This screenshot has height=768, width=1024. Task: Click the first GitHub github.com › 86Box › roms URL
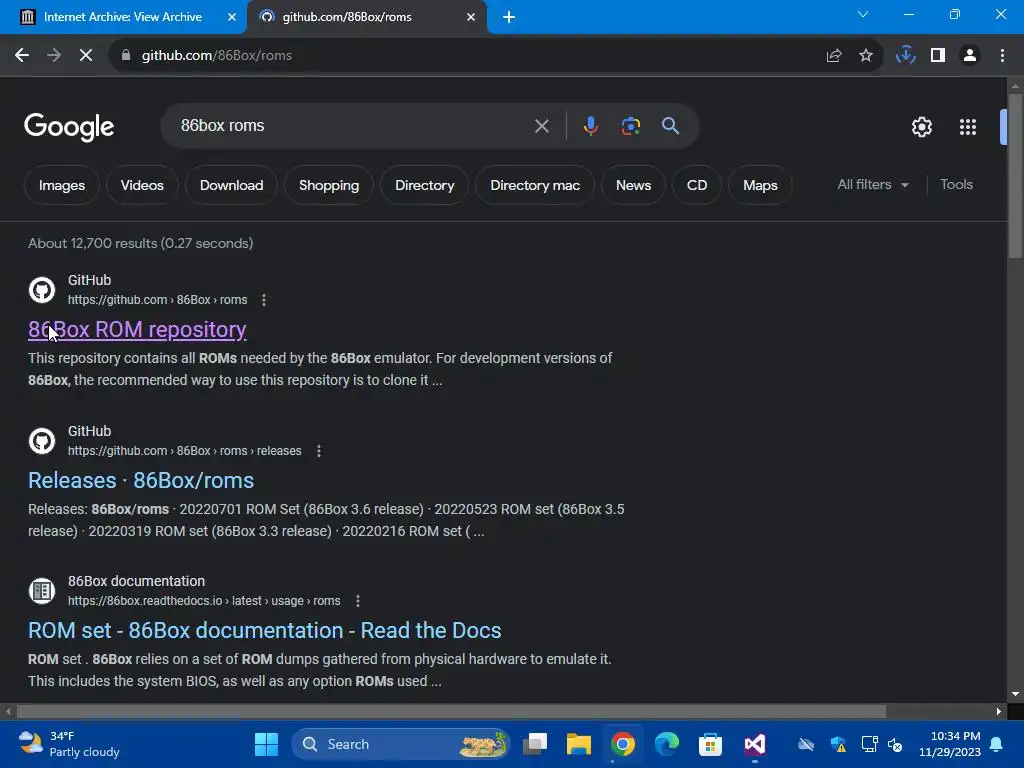[x=157, y=300]
